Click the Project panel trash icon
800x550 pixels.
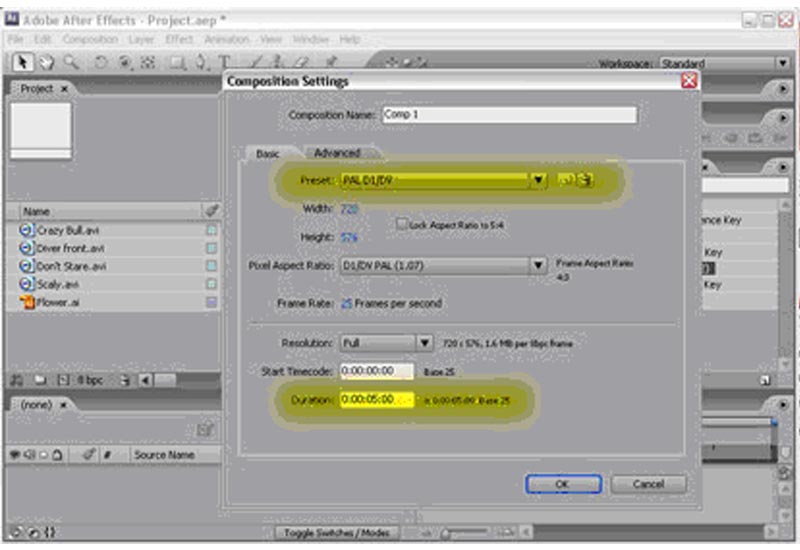124,380
